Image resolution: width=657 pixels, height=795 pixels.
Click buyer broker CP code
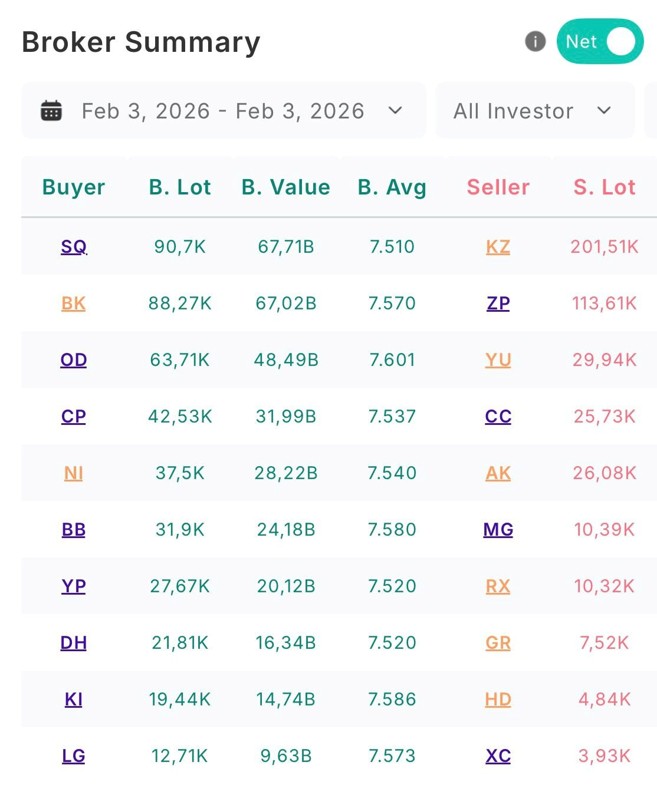point(74,416)
